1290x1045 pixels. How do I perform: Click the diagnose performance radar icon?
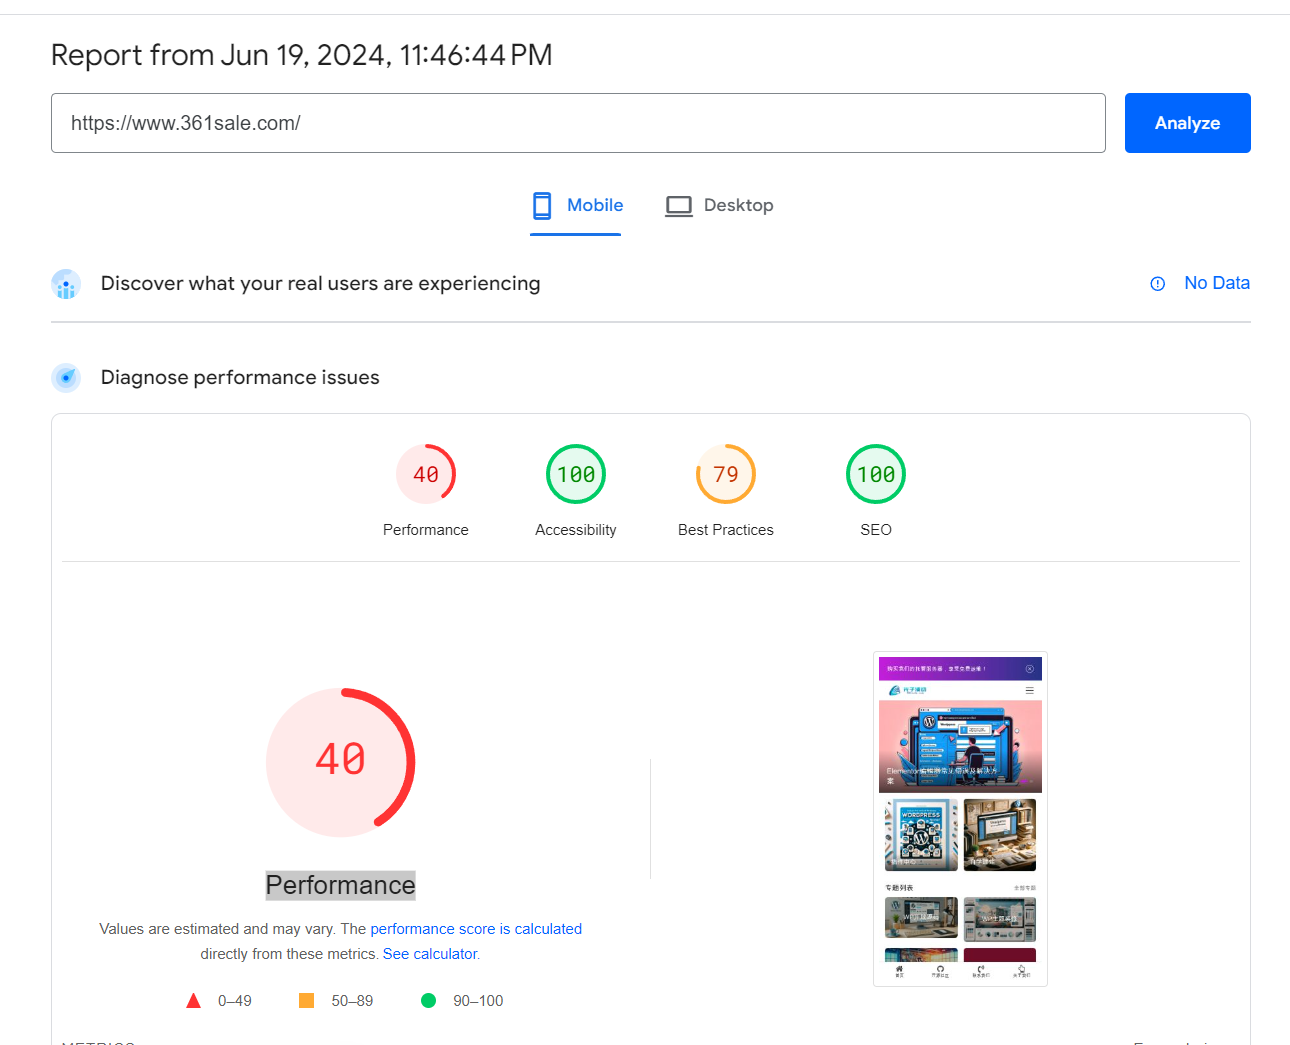point(66,378)
